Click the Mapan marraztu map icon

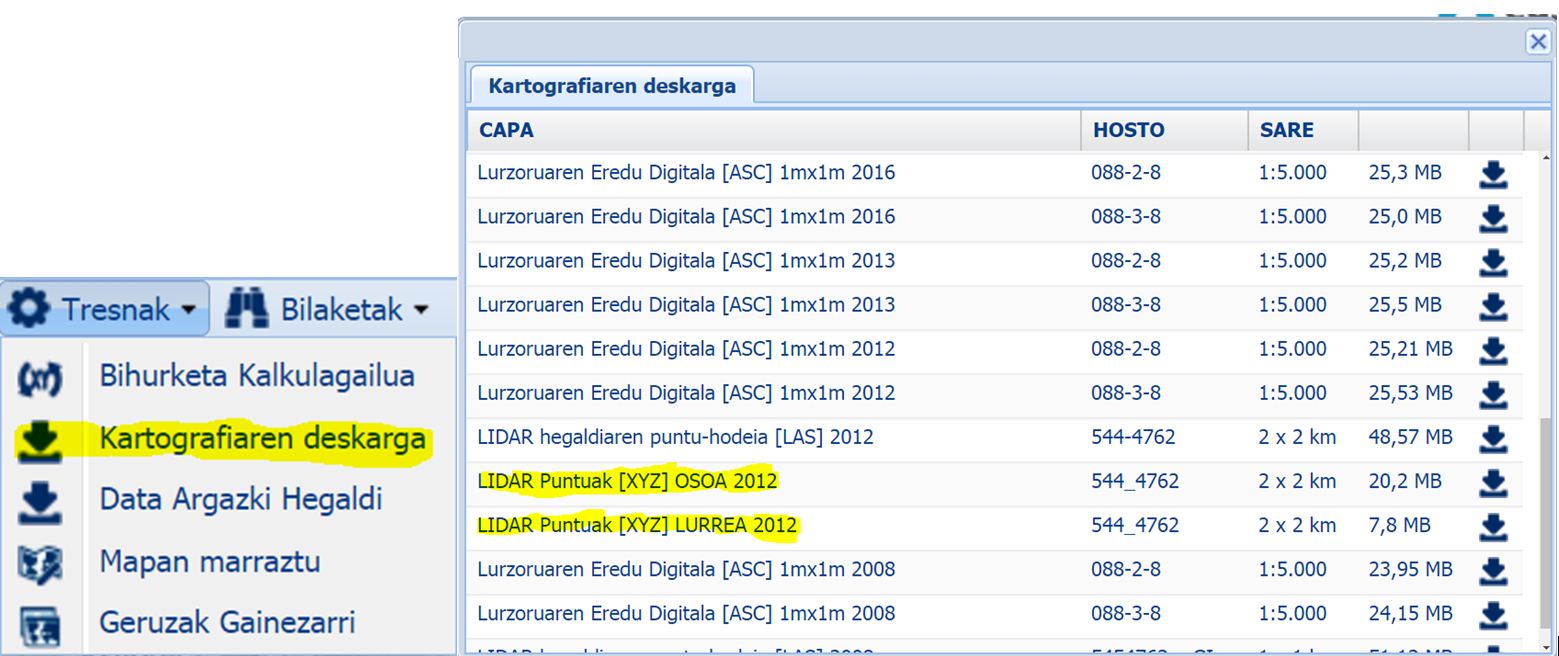click(x=40, y=563)
